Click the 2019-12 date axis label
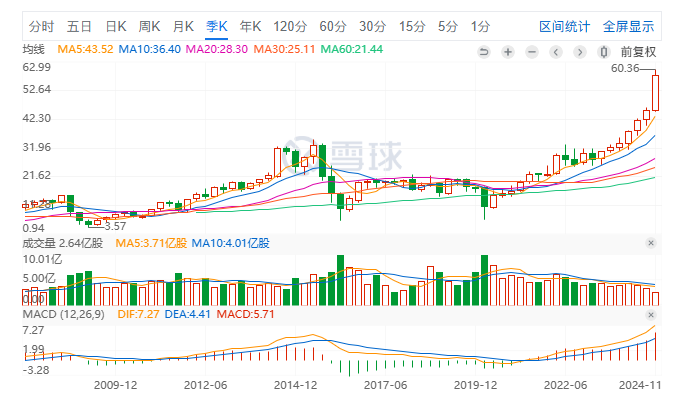 tap(476, 385)
